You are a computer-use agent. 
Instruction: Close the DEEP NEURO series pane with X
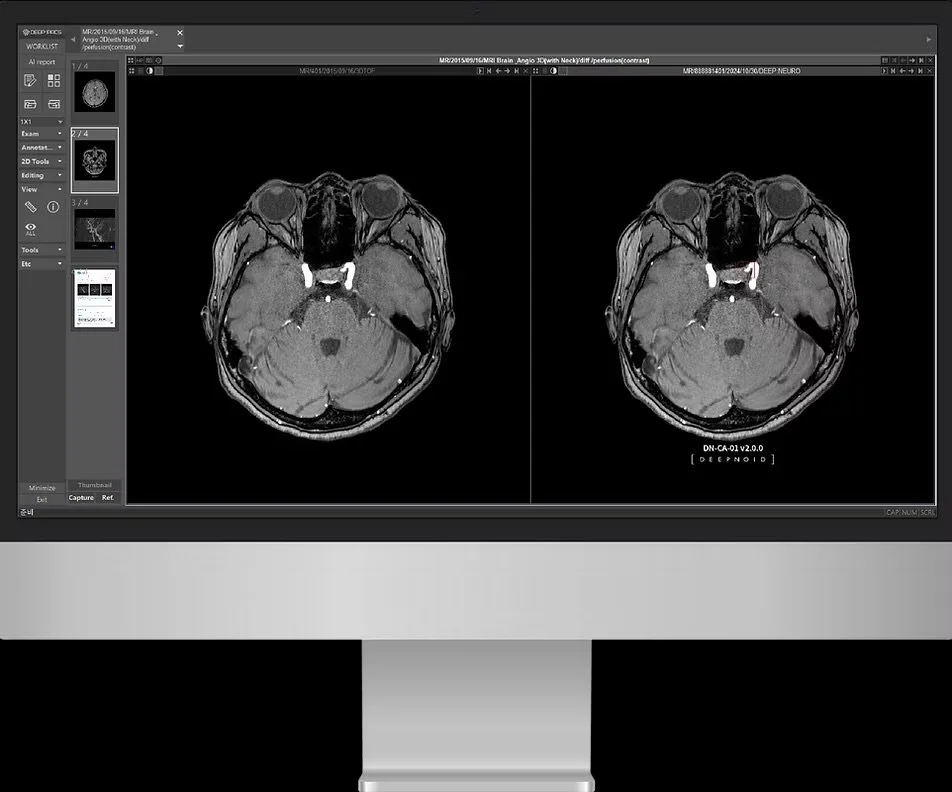pyautogui.click(x=930, y=71)
